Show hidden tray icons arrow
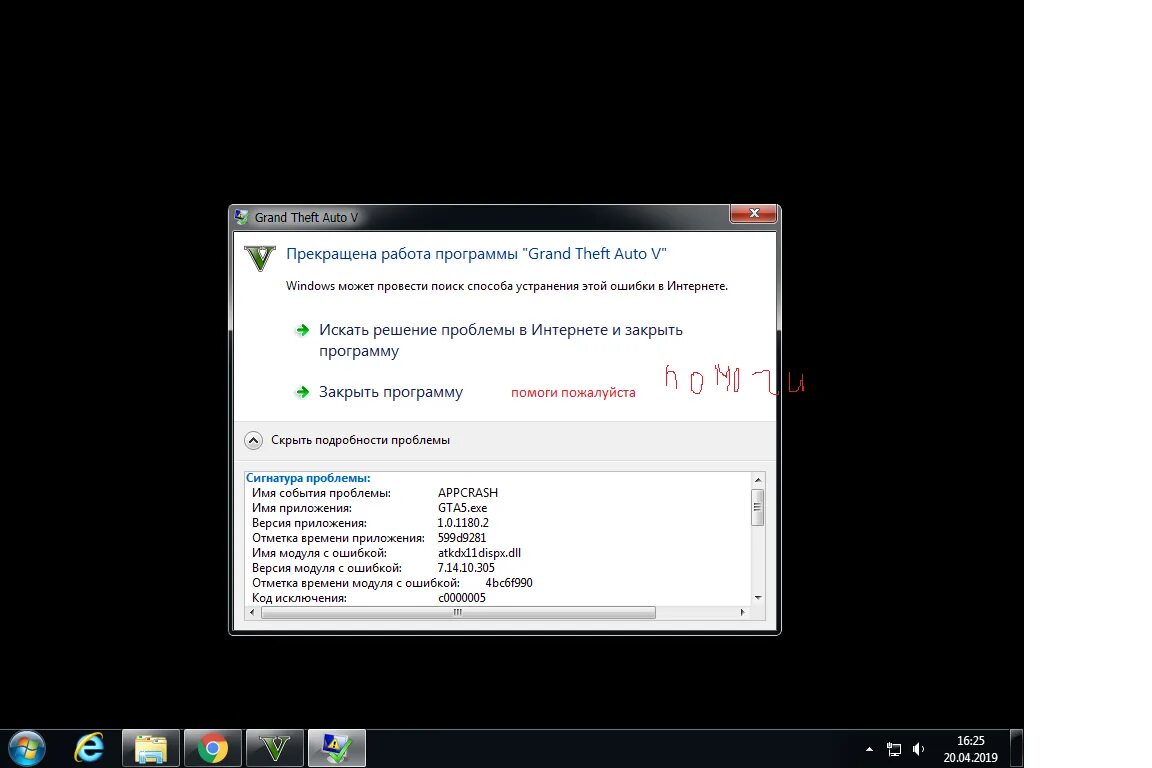This screenshot has height=768, width=1152. click(x=869, y=750)
